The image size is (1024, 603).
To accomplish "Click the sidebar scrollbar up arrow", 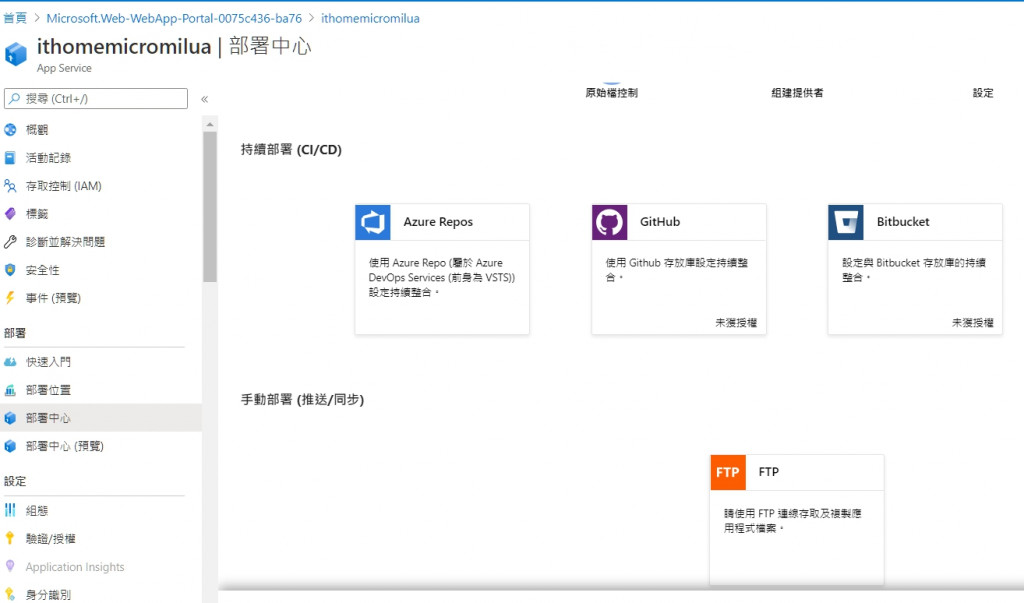I will click(210, 123).
